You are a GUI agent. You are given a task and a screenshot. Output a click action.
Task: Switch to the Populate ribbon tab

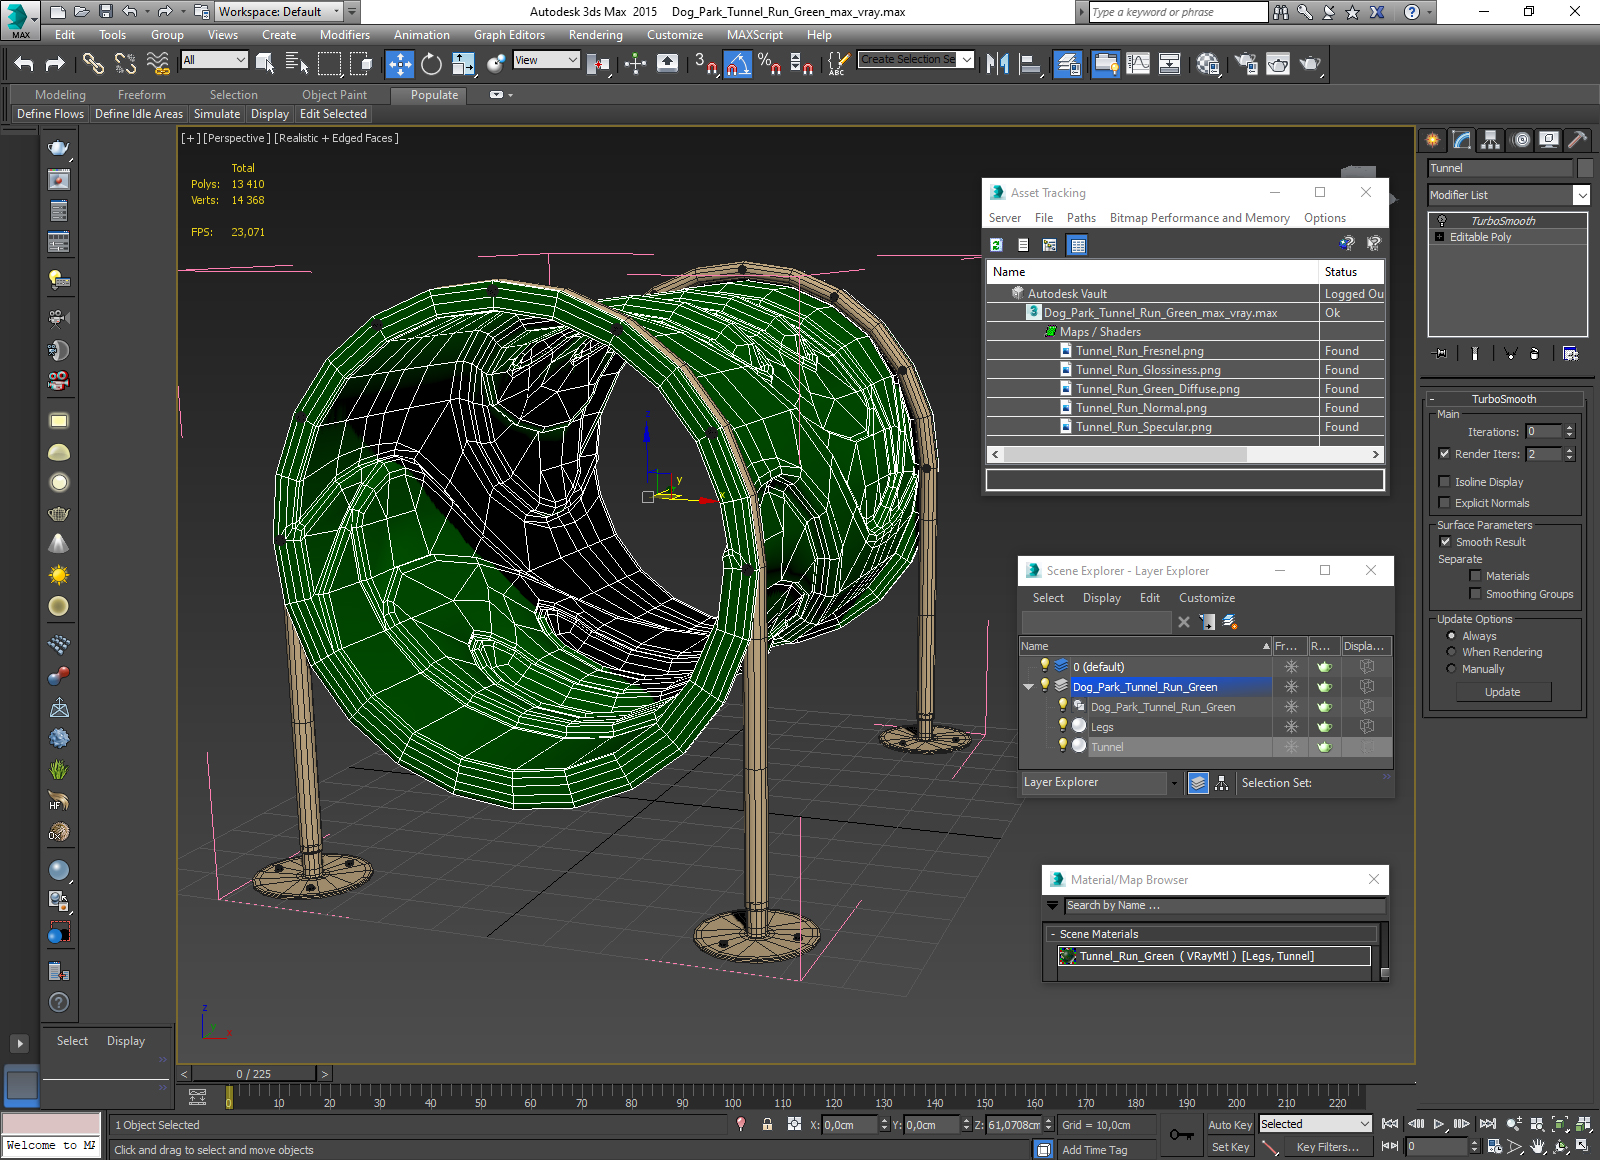(434, 95)
